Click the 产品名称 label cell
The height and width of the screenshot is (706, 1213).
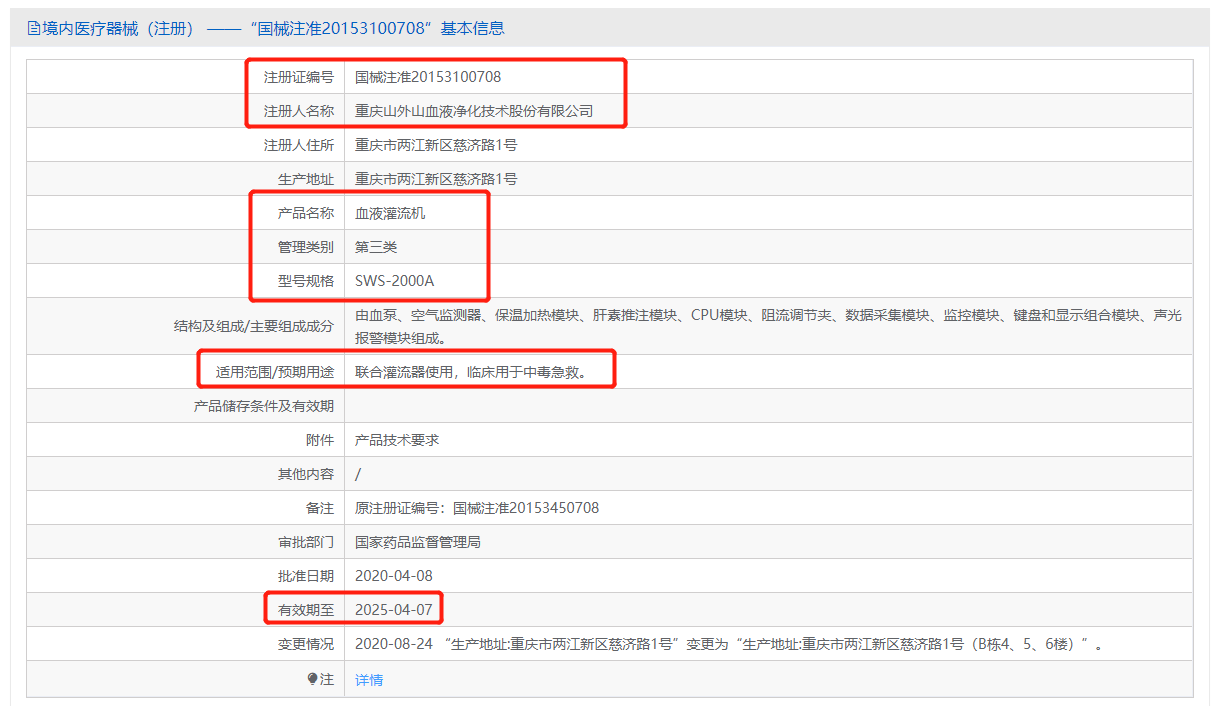(305, 213)
